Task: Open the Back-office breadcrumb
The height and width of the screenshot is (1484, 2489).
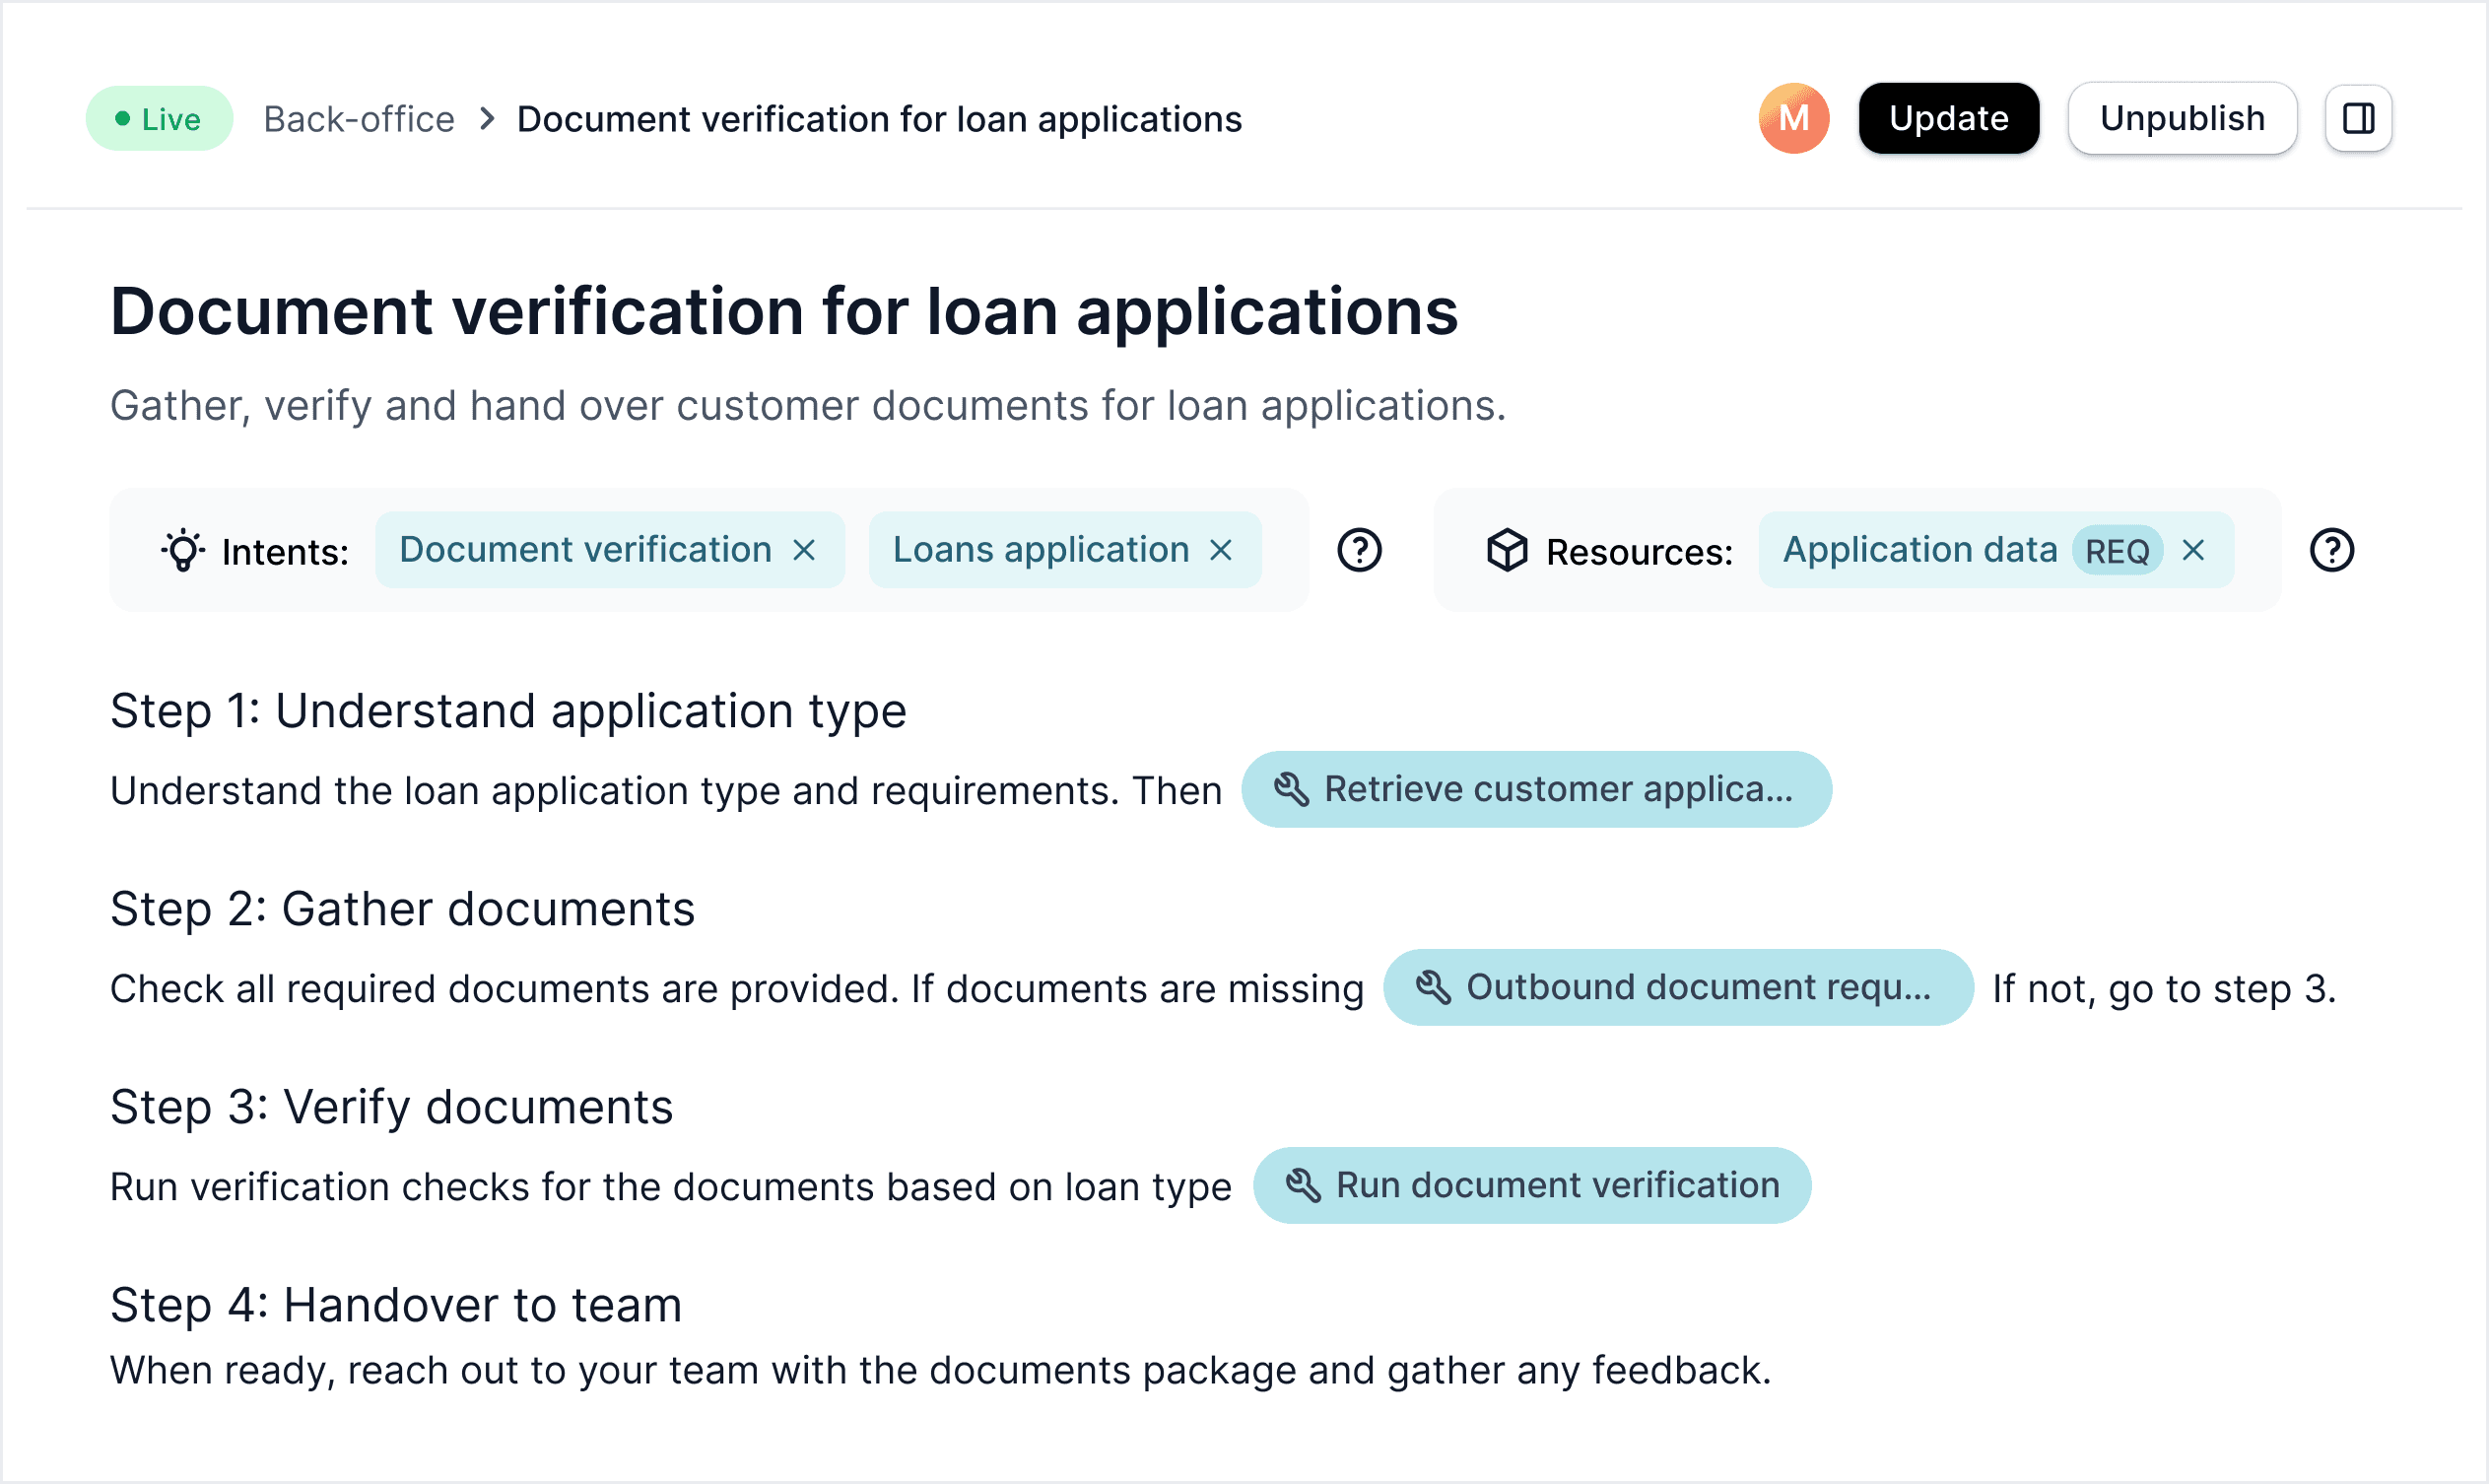Action: tap(358, 118)
